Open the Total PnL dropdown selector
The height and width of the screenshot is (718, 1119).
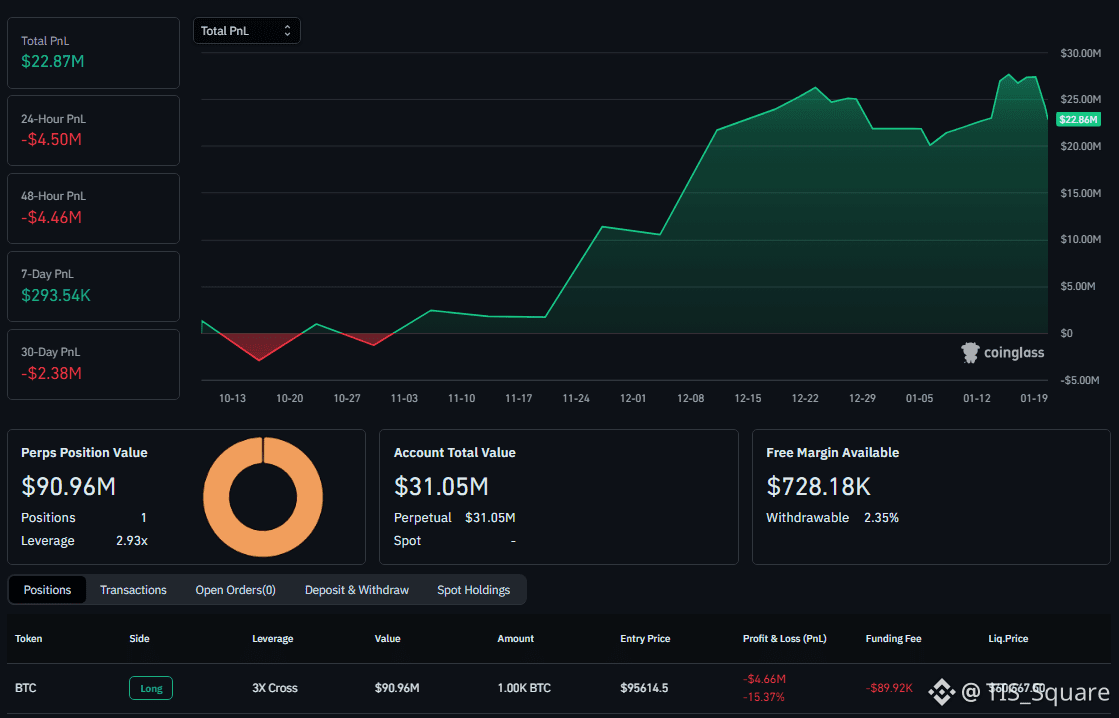246,31
